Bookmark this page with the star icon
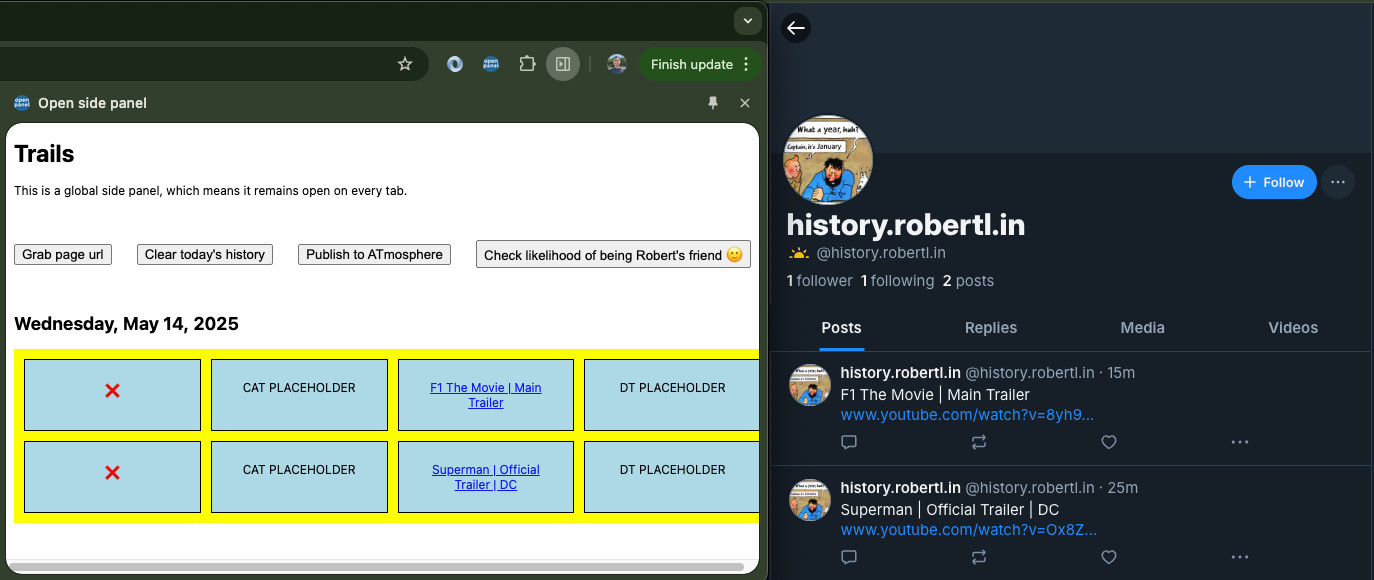This screenshot has width=1374, height=580. tap(405, 64)
